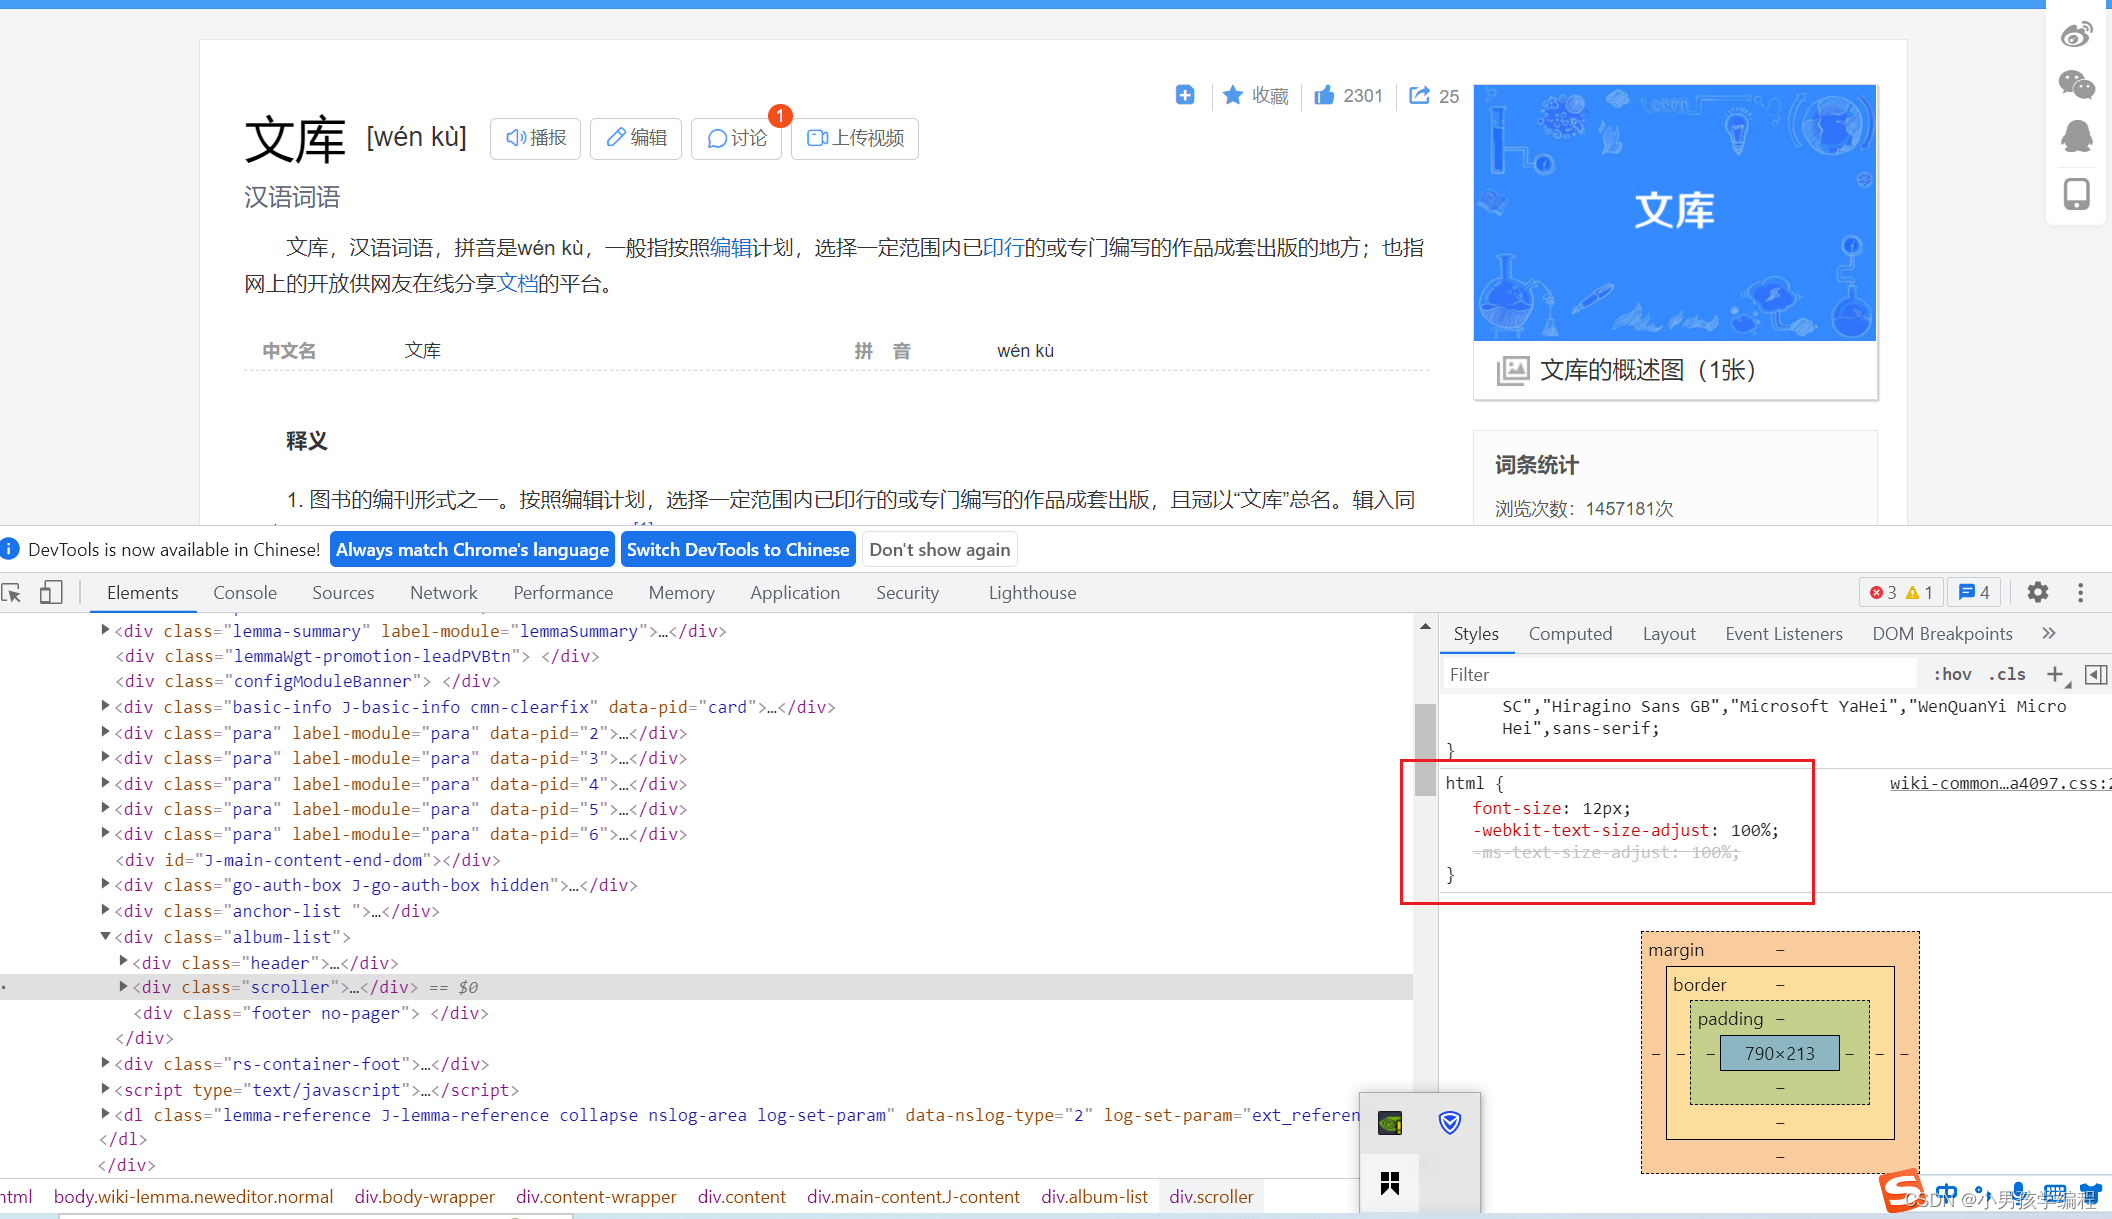Toggle the computed styles sidebar icon

coord(2096,675)
